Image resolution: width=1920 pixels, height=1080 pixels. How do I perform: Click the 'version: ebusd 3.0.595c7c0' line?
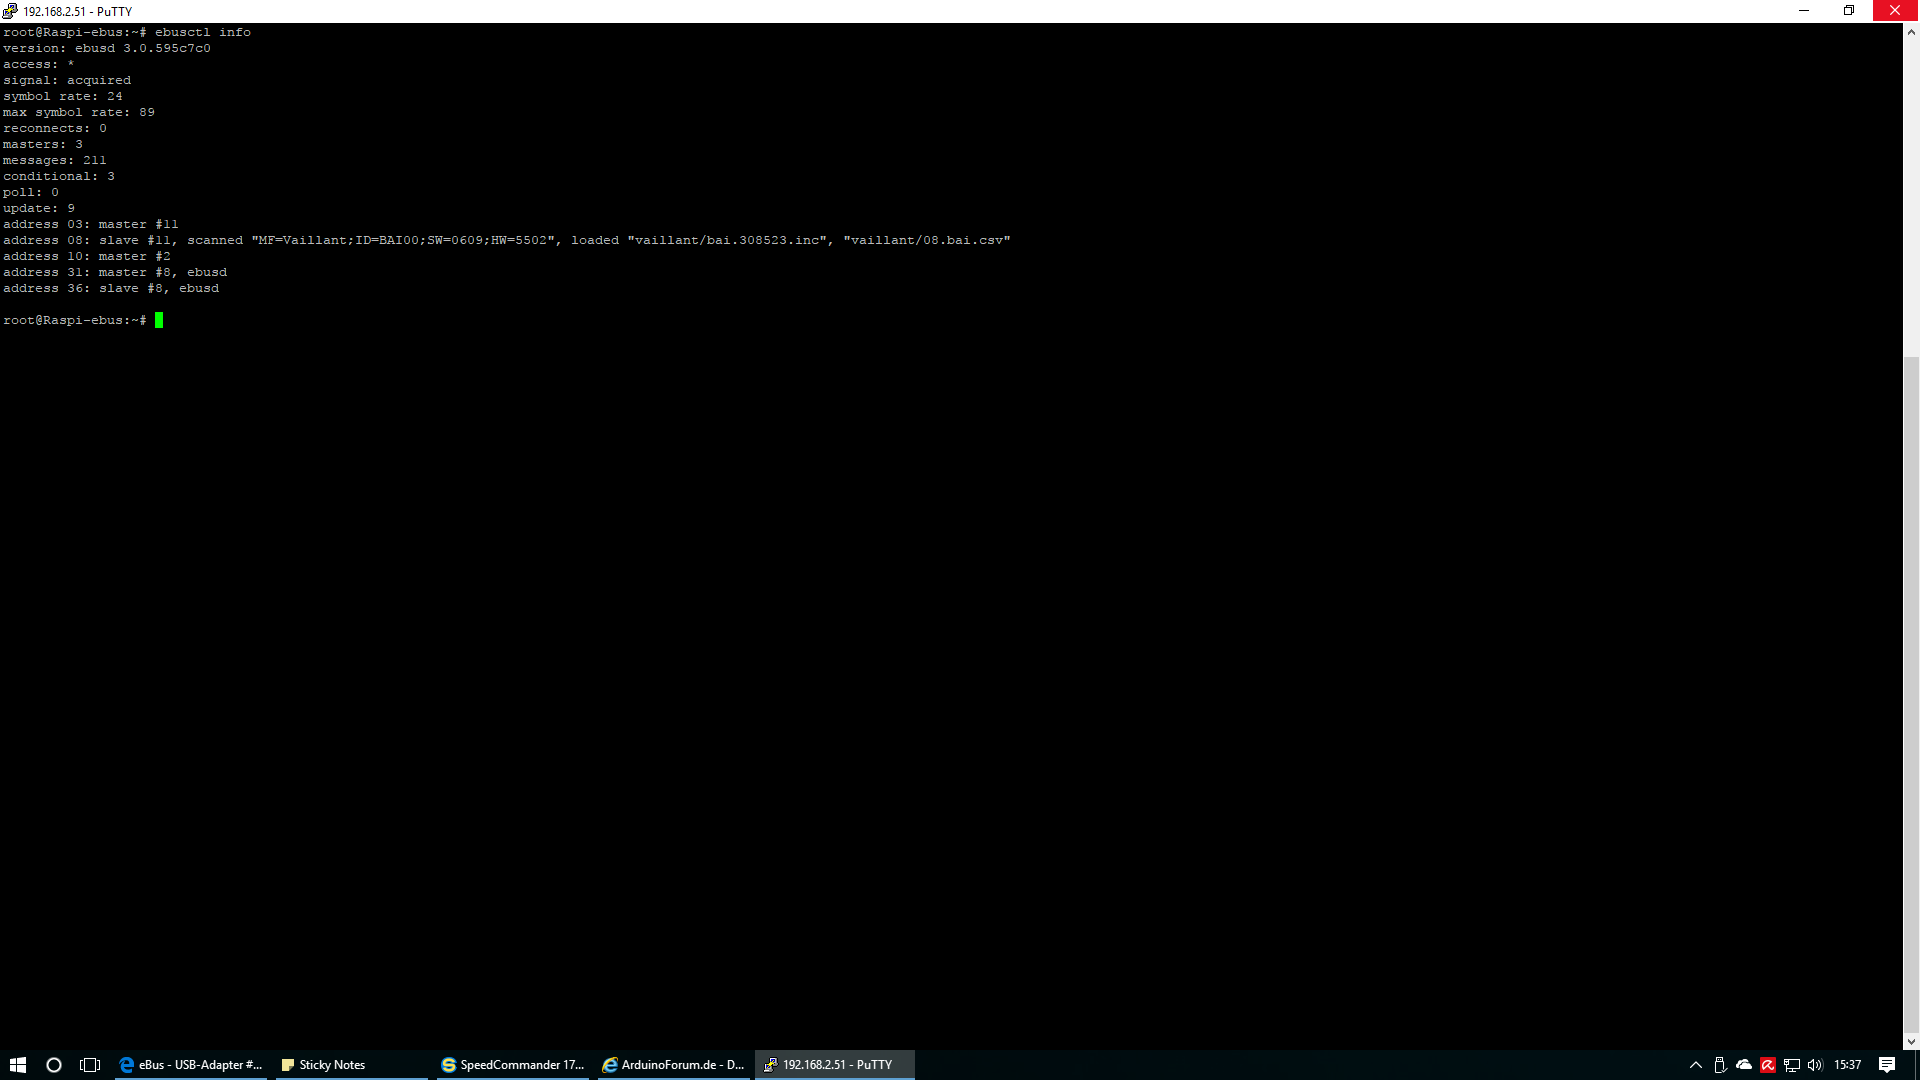pyautogui.click(x=107, y=48)
